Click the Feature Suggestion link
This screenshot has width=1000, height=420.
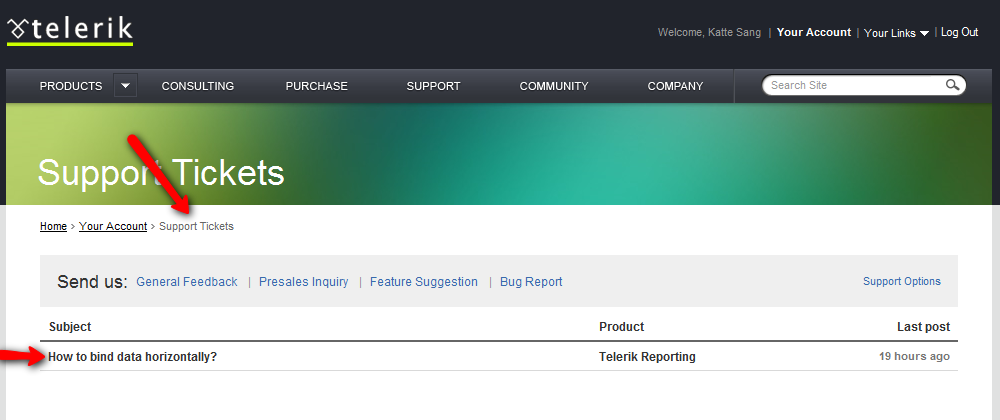click(x=423, y=282)
